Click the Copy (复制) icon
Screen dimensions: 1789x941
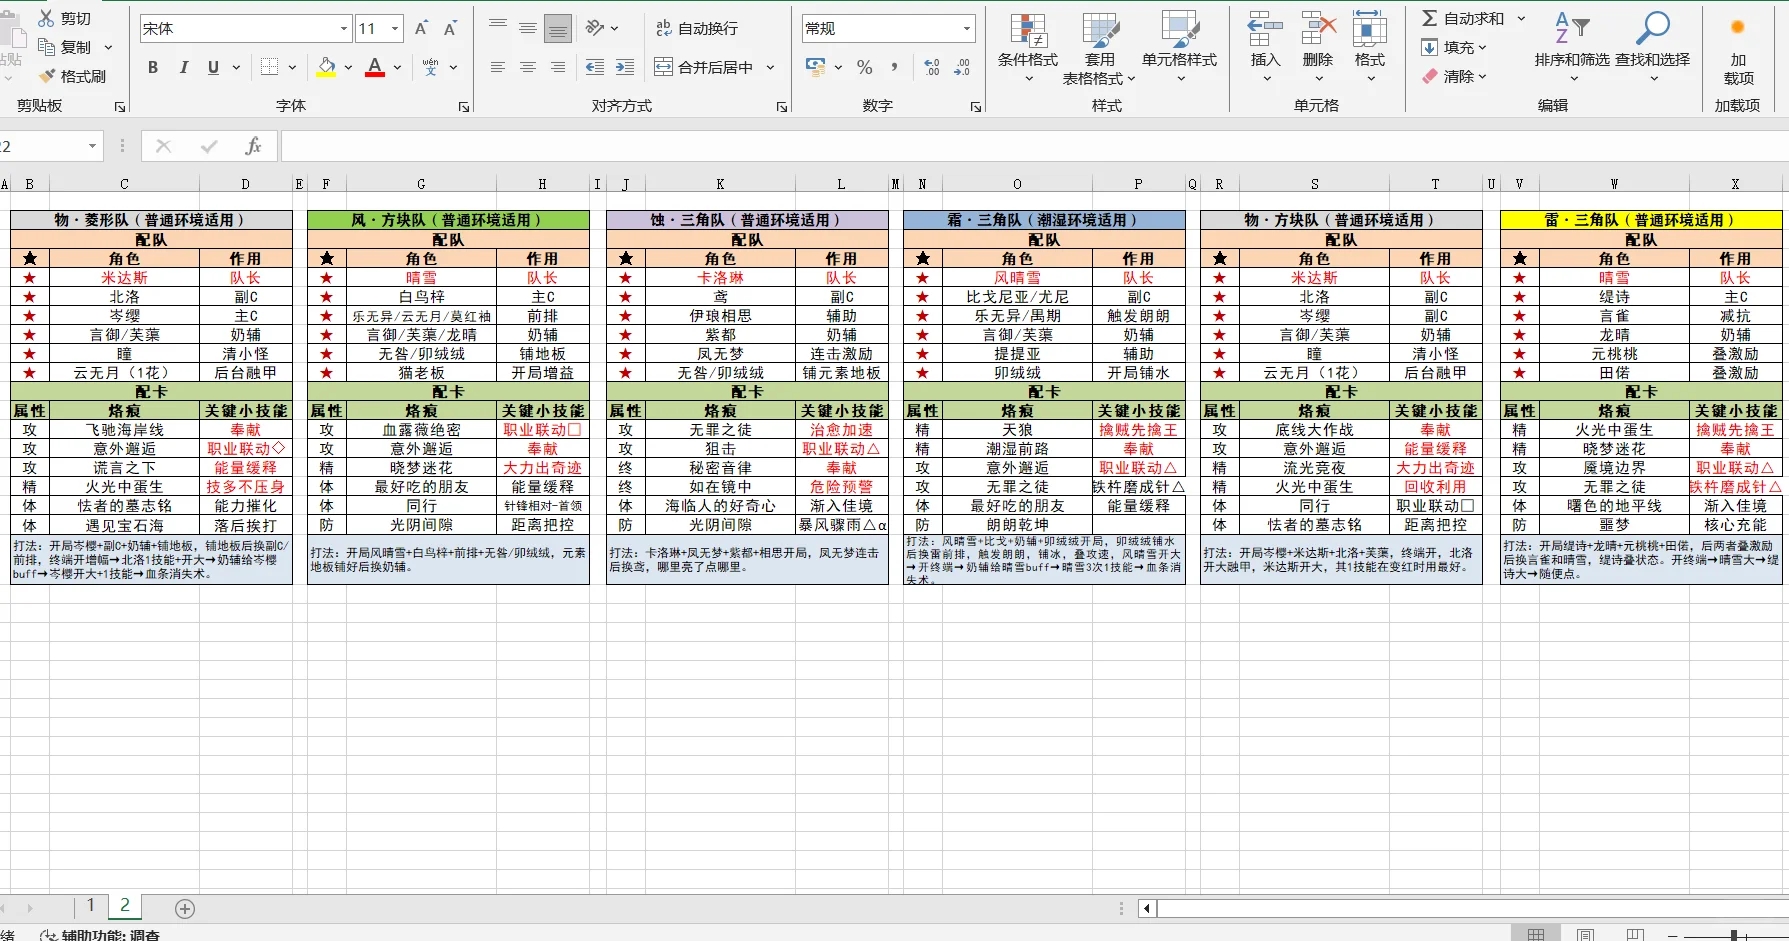pos(46,47)
